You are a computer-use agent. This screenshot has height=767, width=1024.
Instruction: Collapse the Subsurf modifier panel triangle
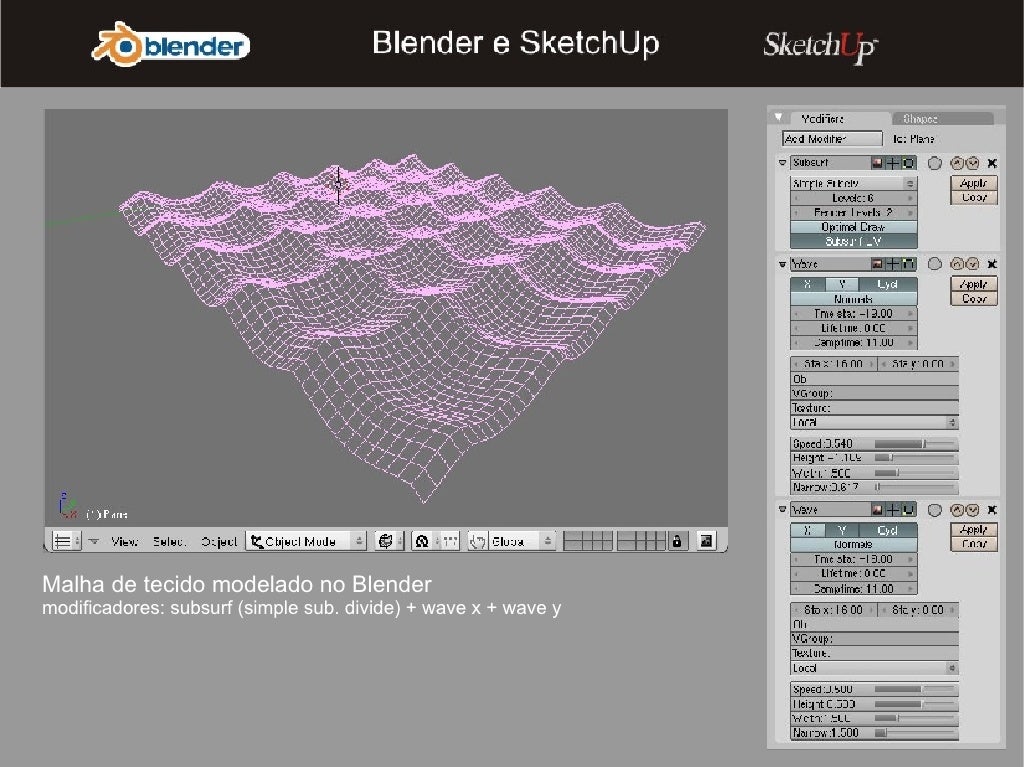(782, 163)
